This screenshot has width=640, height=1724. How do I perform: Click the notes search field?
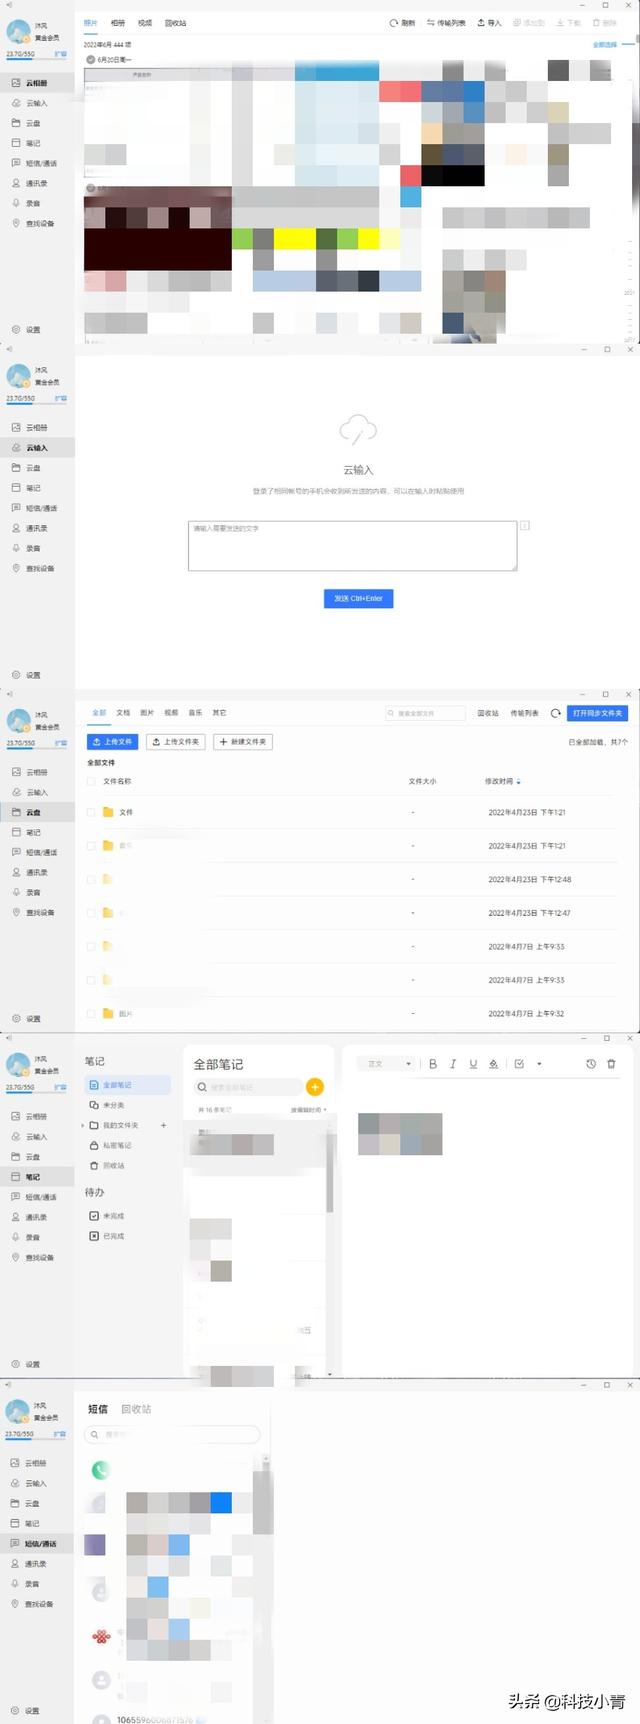click(x=248, y=1087)
